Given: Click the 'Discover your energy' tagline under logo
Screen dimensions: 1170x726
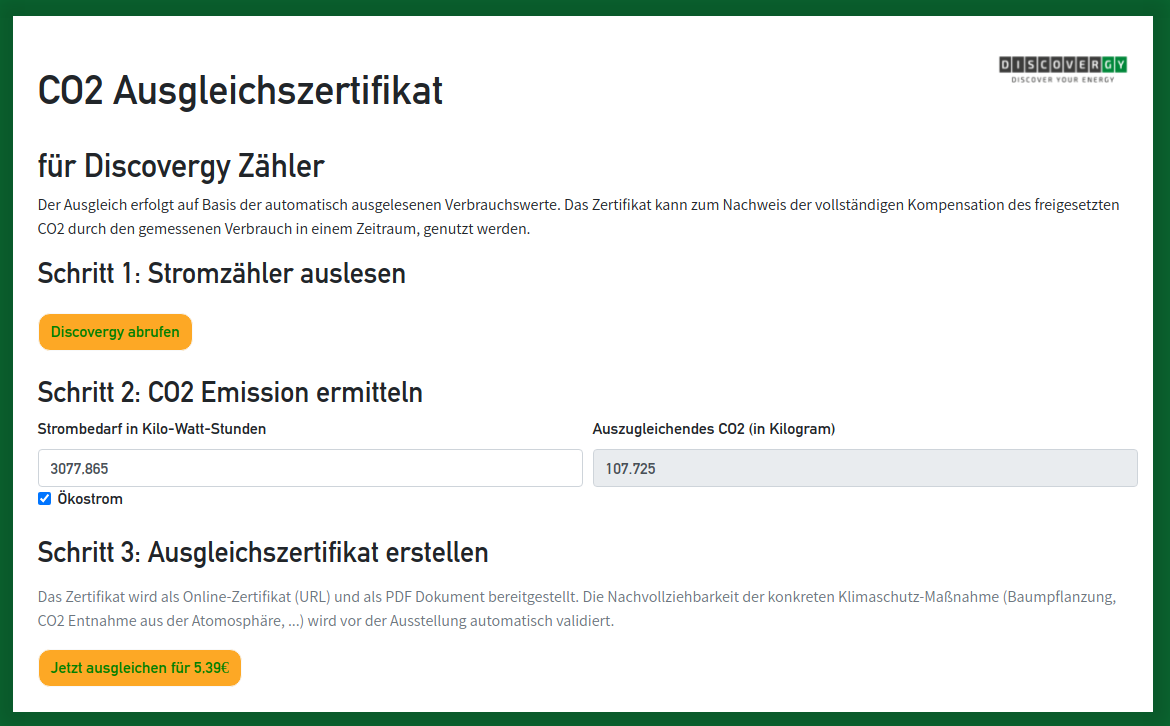Looking at the screenshot, I should pyautogui.click(x=1063, y=79).
